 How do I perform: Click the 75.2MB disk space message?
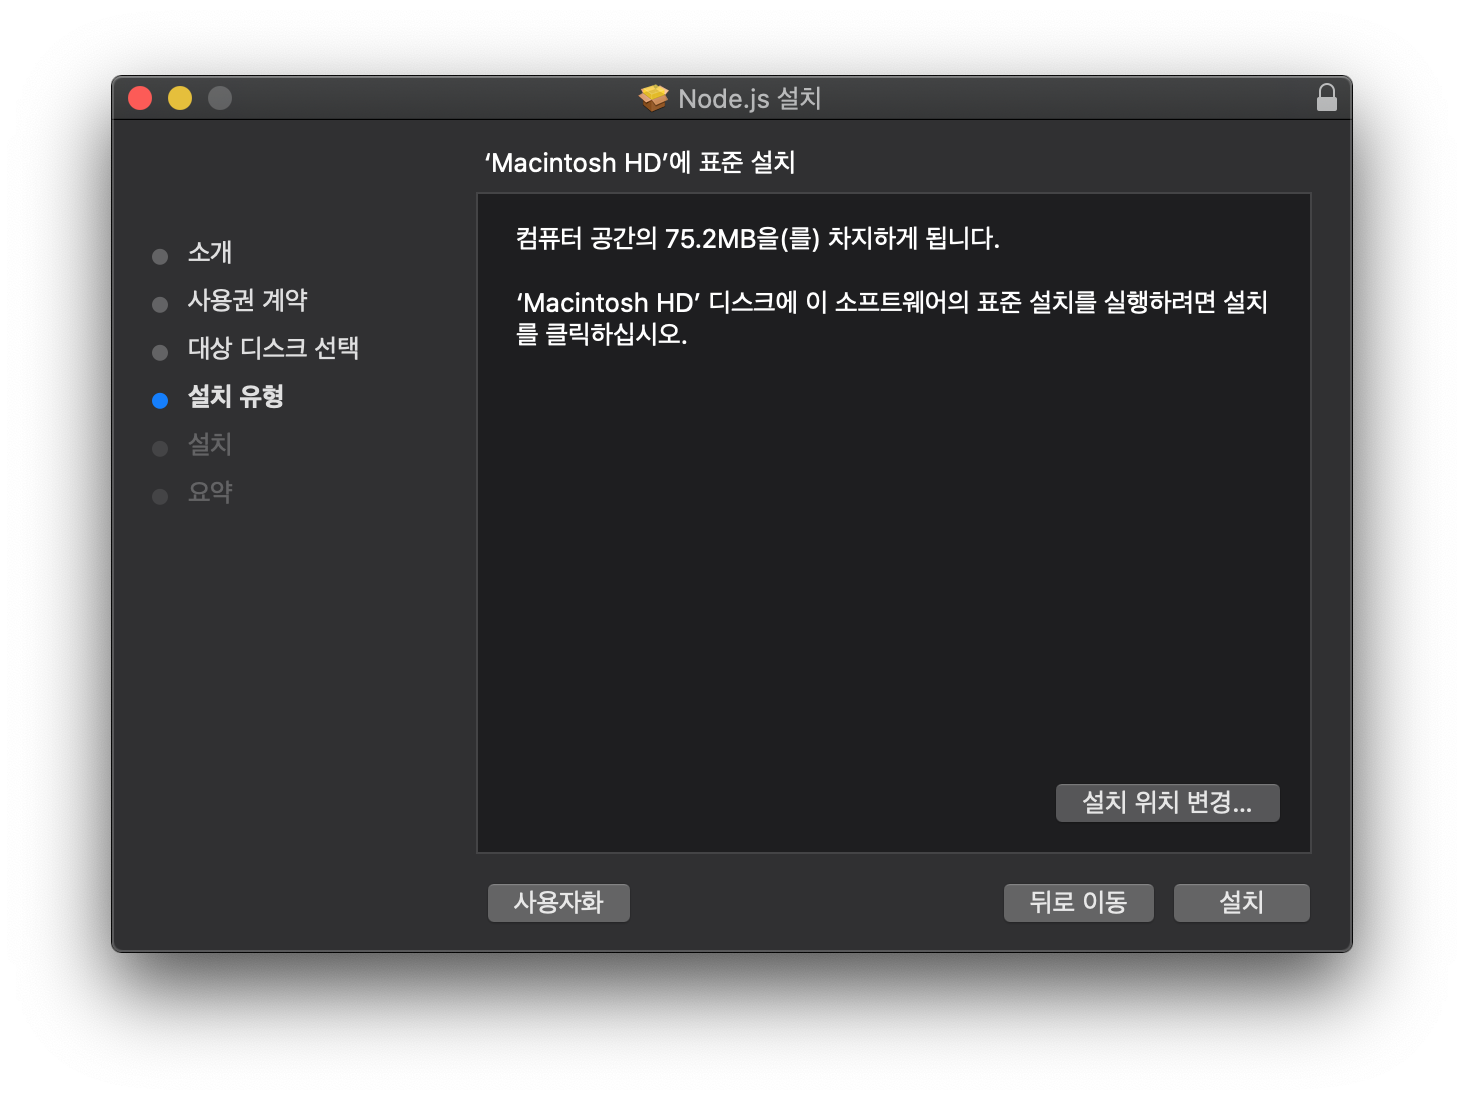(757, 238)
